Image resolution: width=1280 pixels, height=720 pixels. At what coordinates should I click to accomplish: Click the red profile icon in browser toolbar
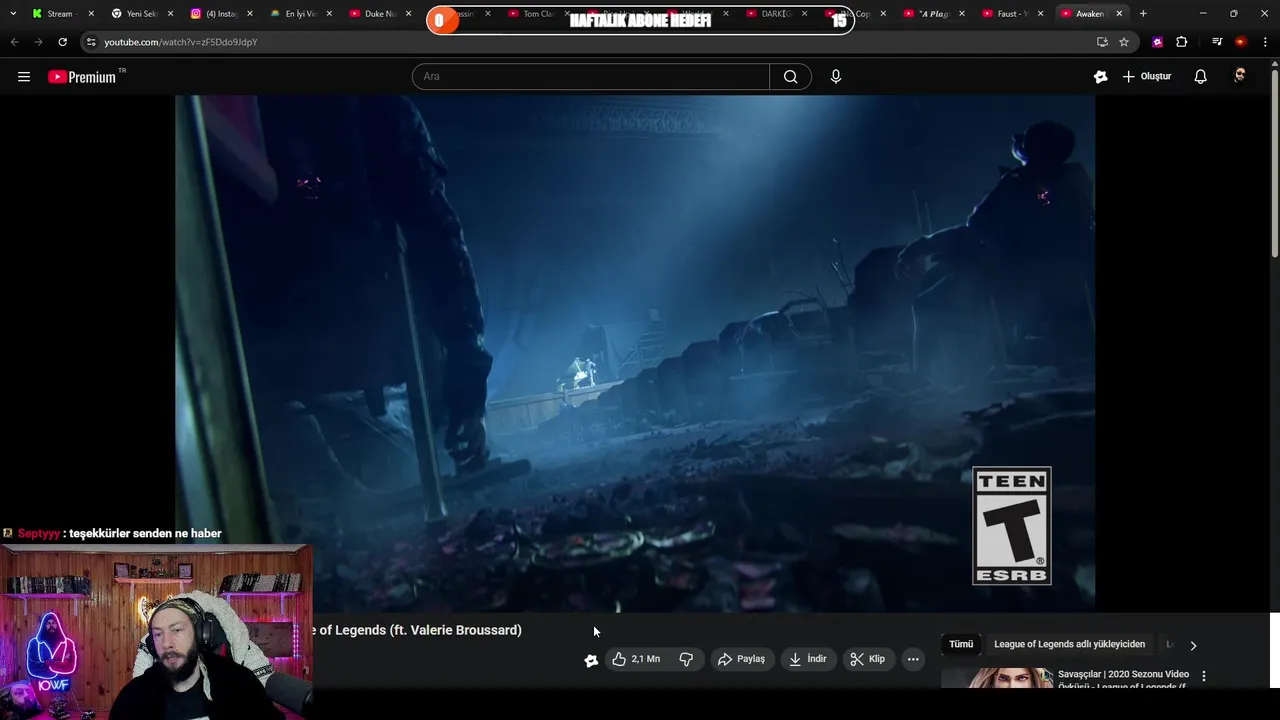1241,42
